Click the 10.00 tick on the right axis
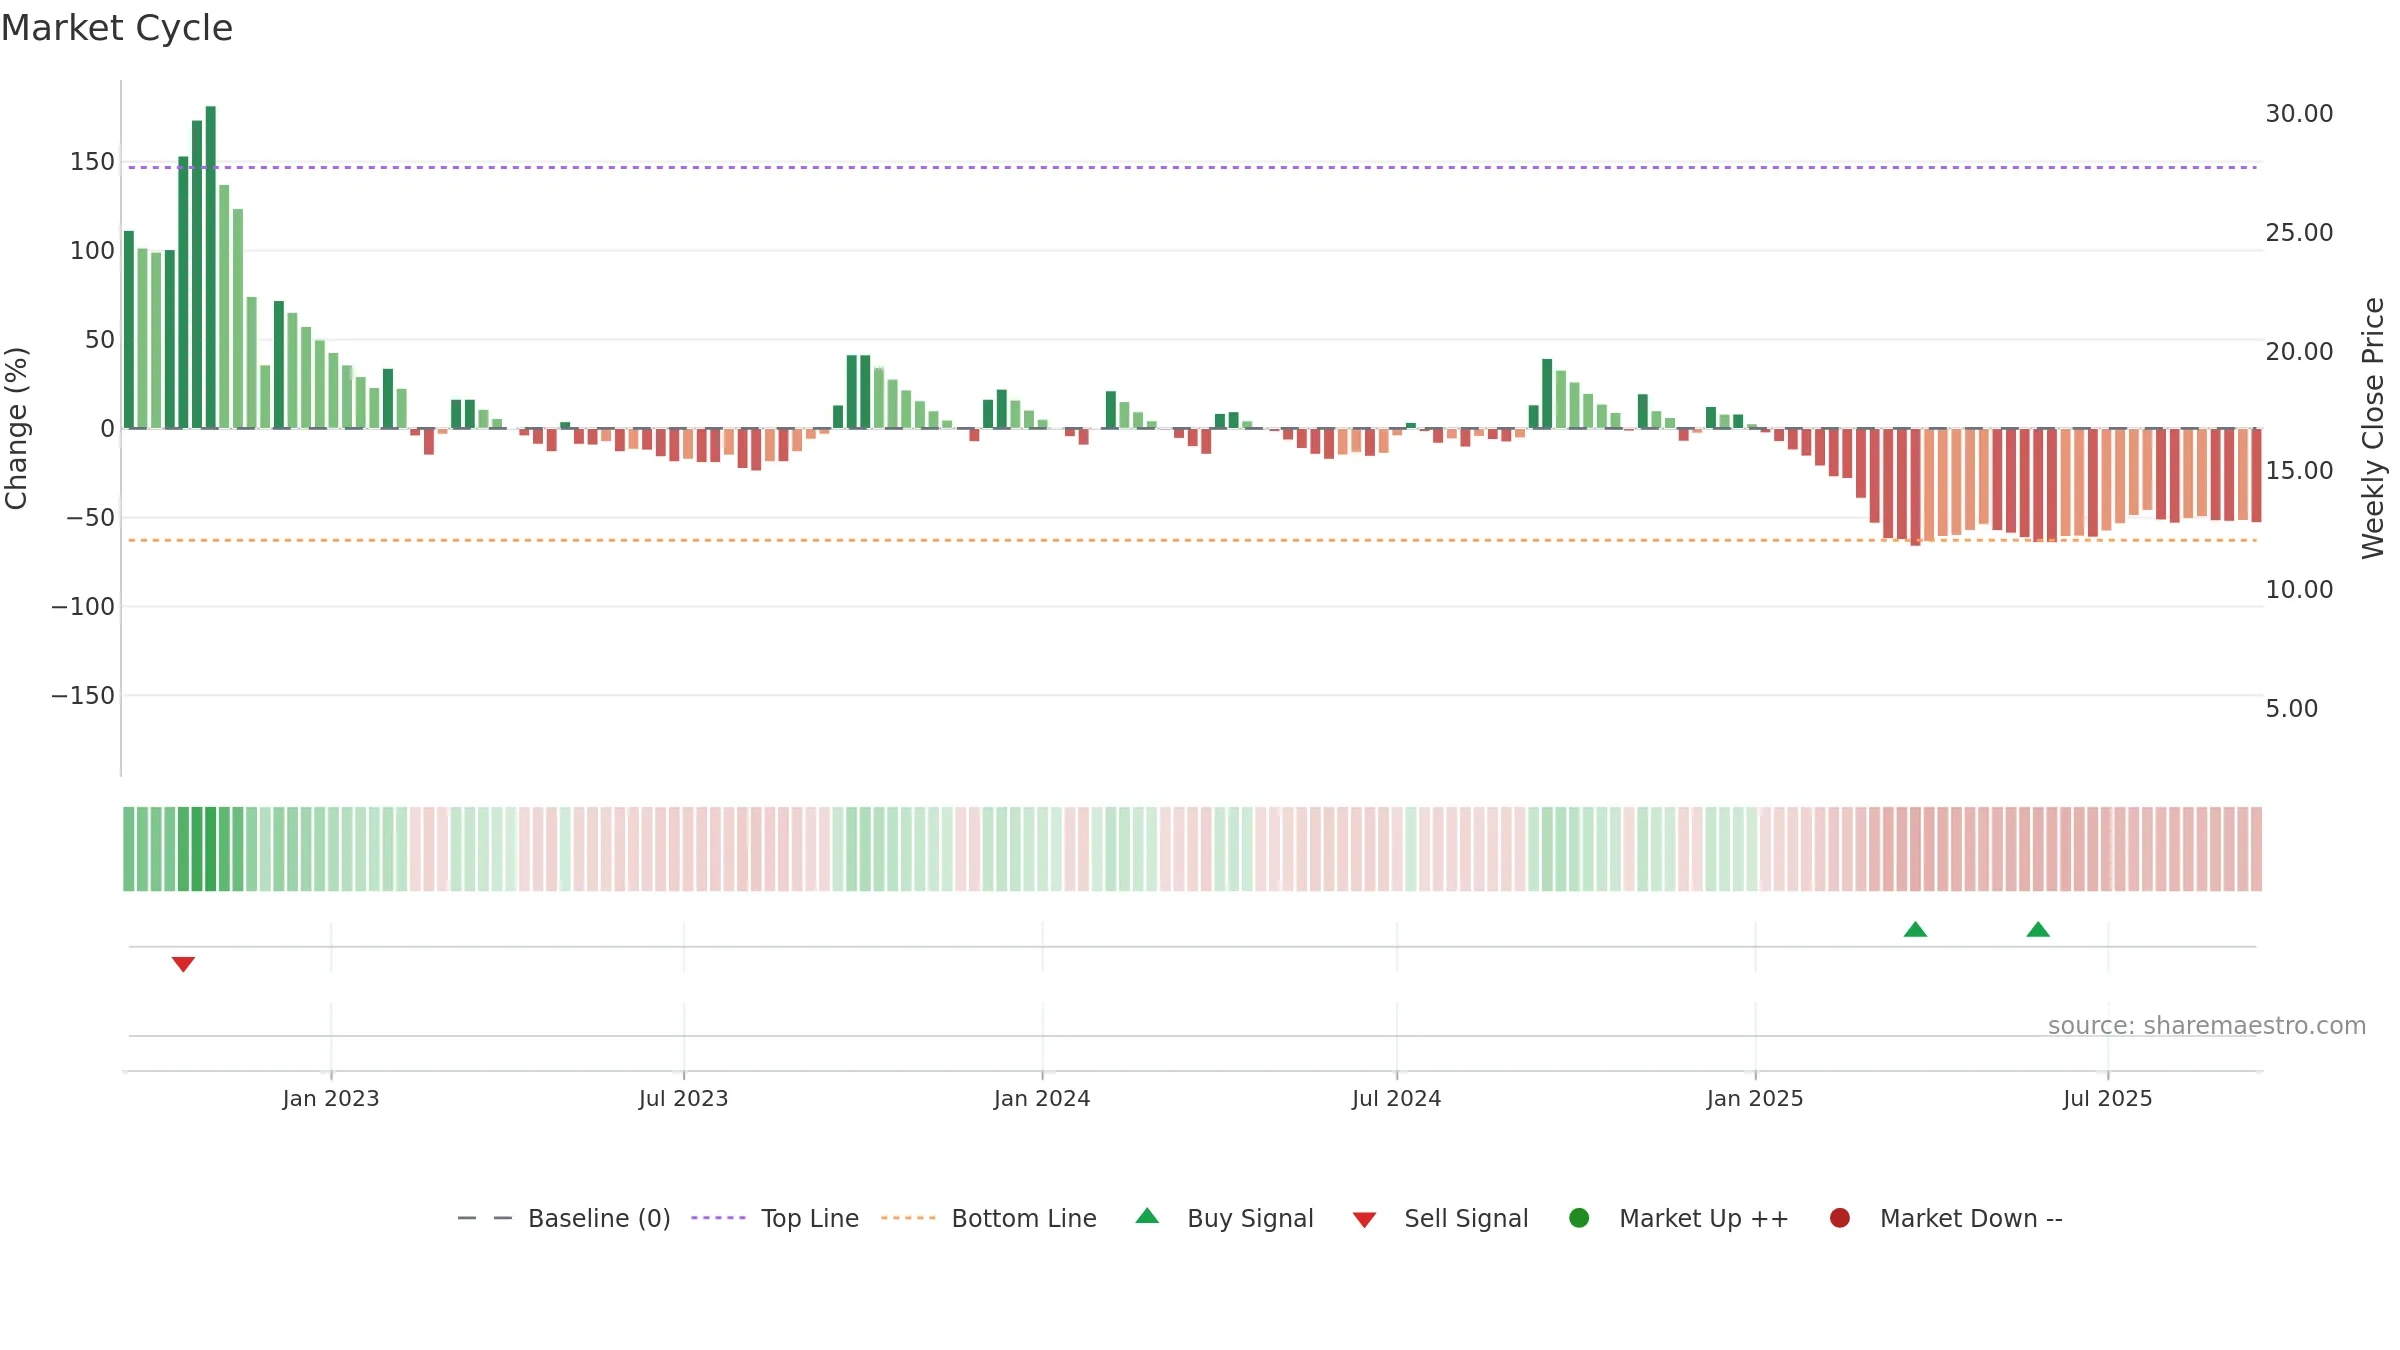The image size is (2400, 1350). (x=2299, y=589)
